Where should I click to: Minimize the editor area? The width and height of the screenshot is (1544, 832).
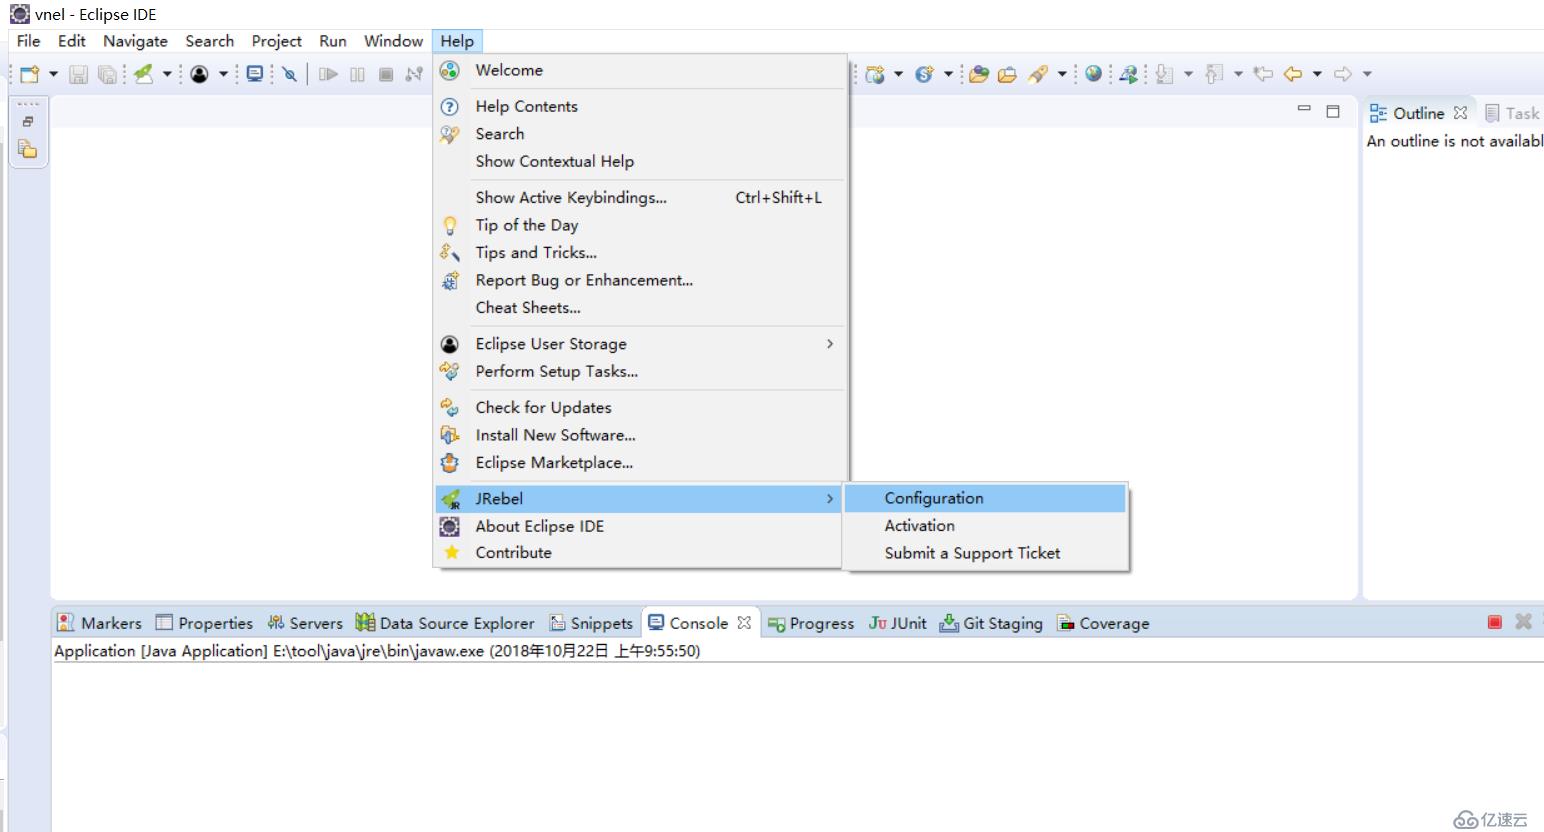(1304, 110)
